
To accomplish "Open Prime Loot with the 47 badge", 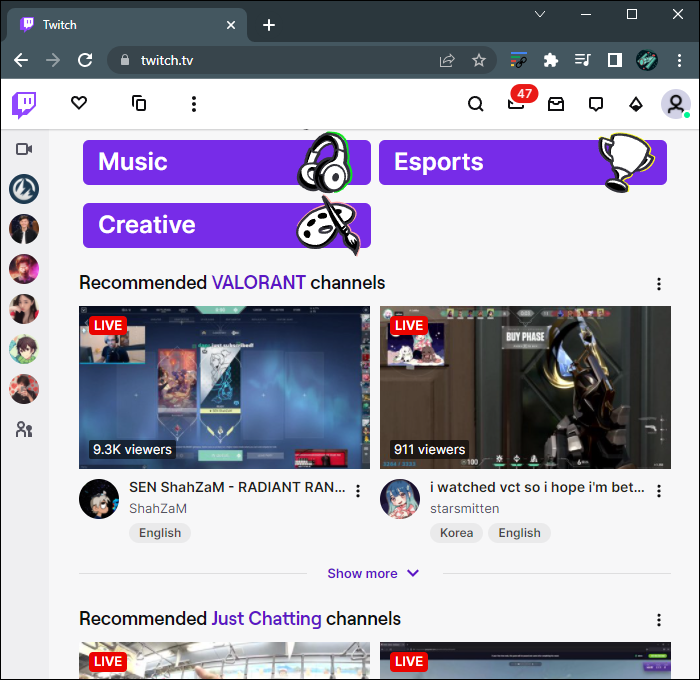I will pos(517,103).
